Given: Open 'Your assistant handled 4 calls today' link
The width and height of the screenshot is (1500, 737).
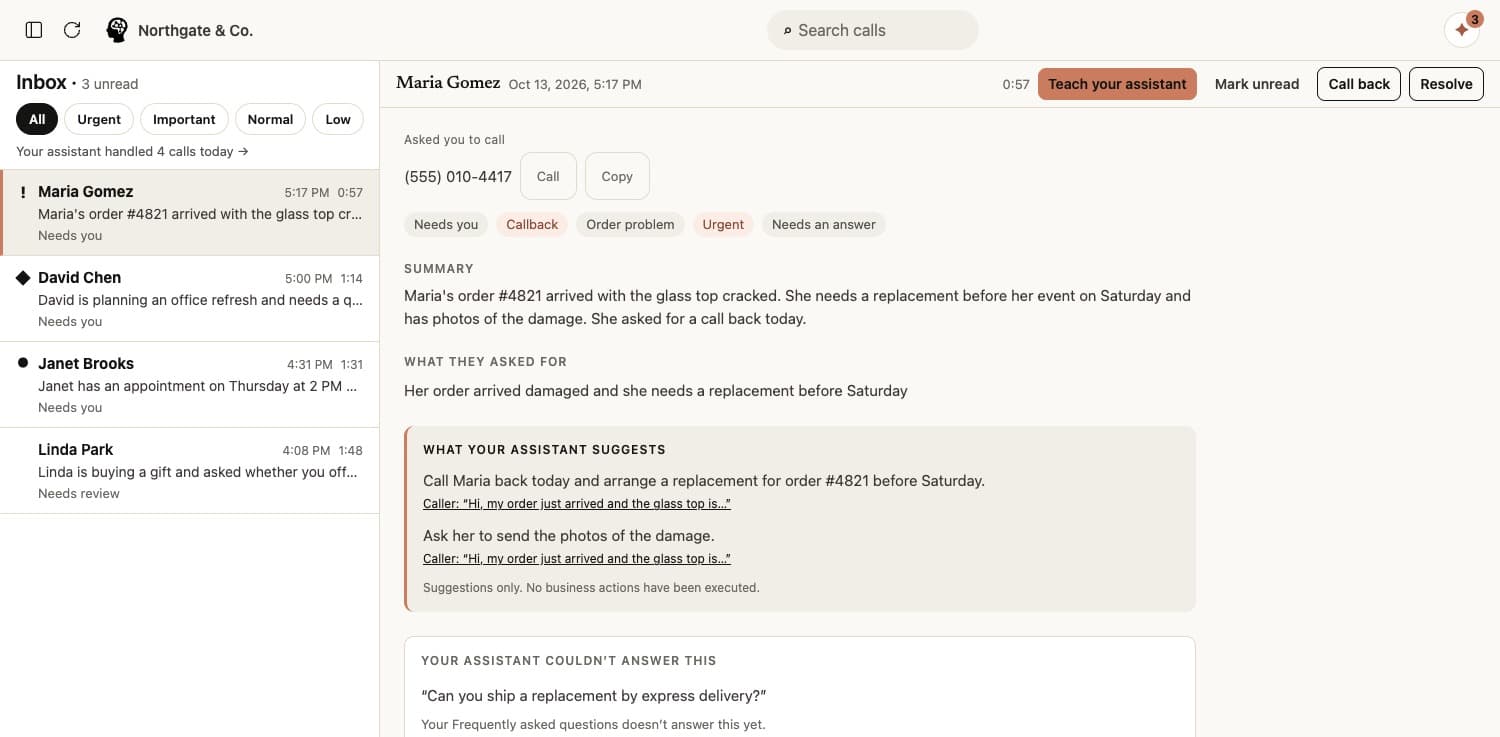Looking at the screenshot, I should pyautogui.click(x=132, y=152).
